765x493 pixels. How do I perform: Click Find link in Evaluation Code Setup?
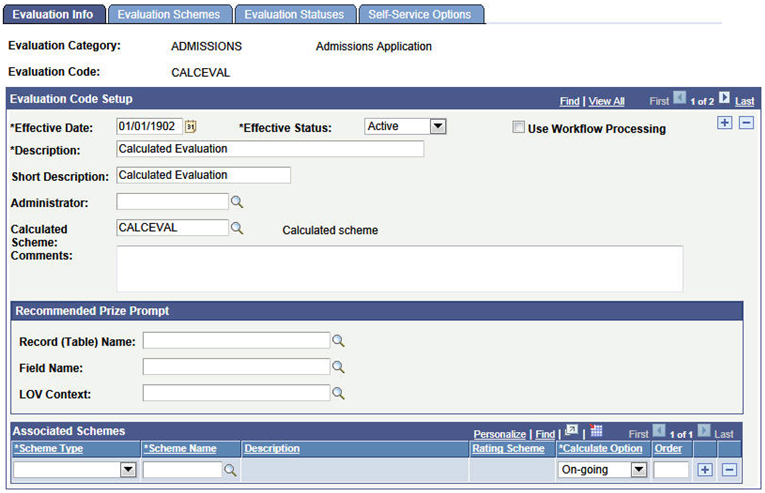[x=569, y=101]
